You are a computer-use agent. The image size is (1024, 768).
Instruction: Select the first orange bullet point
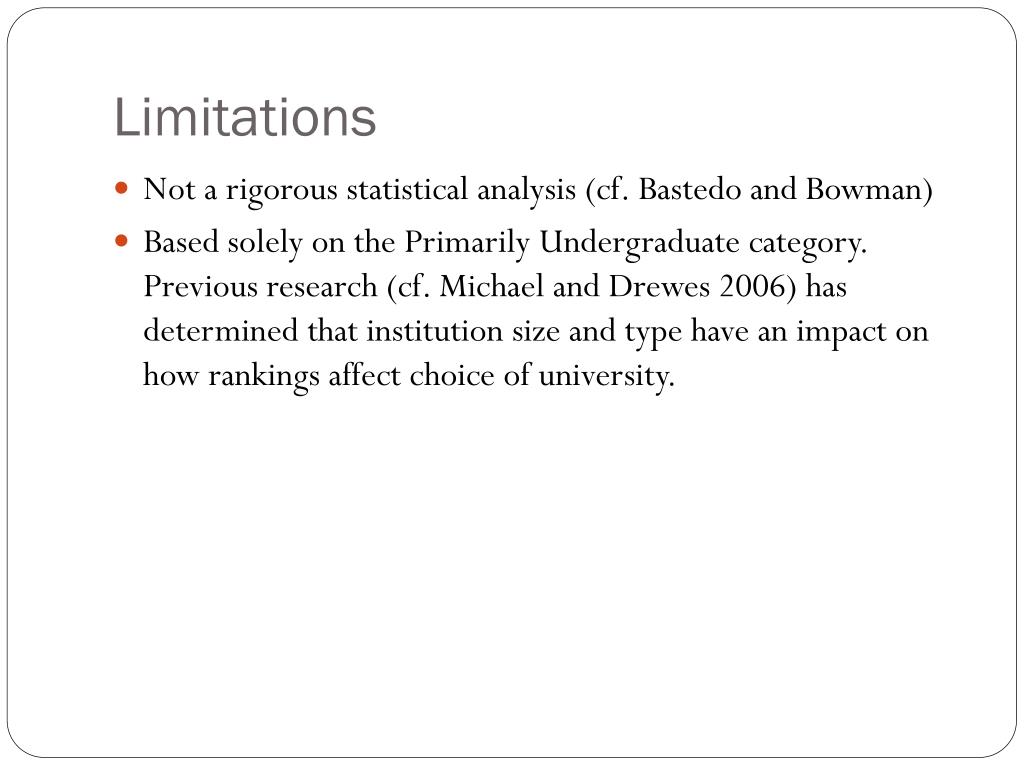point(121,189)
